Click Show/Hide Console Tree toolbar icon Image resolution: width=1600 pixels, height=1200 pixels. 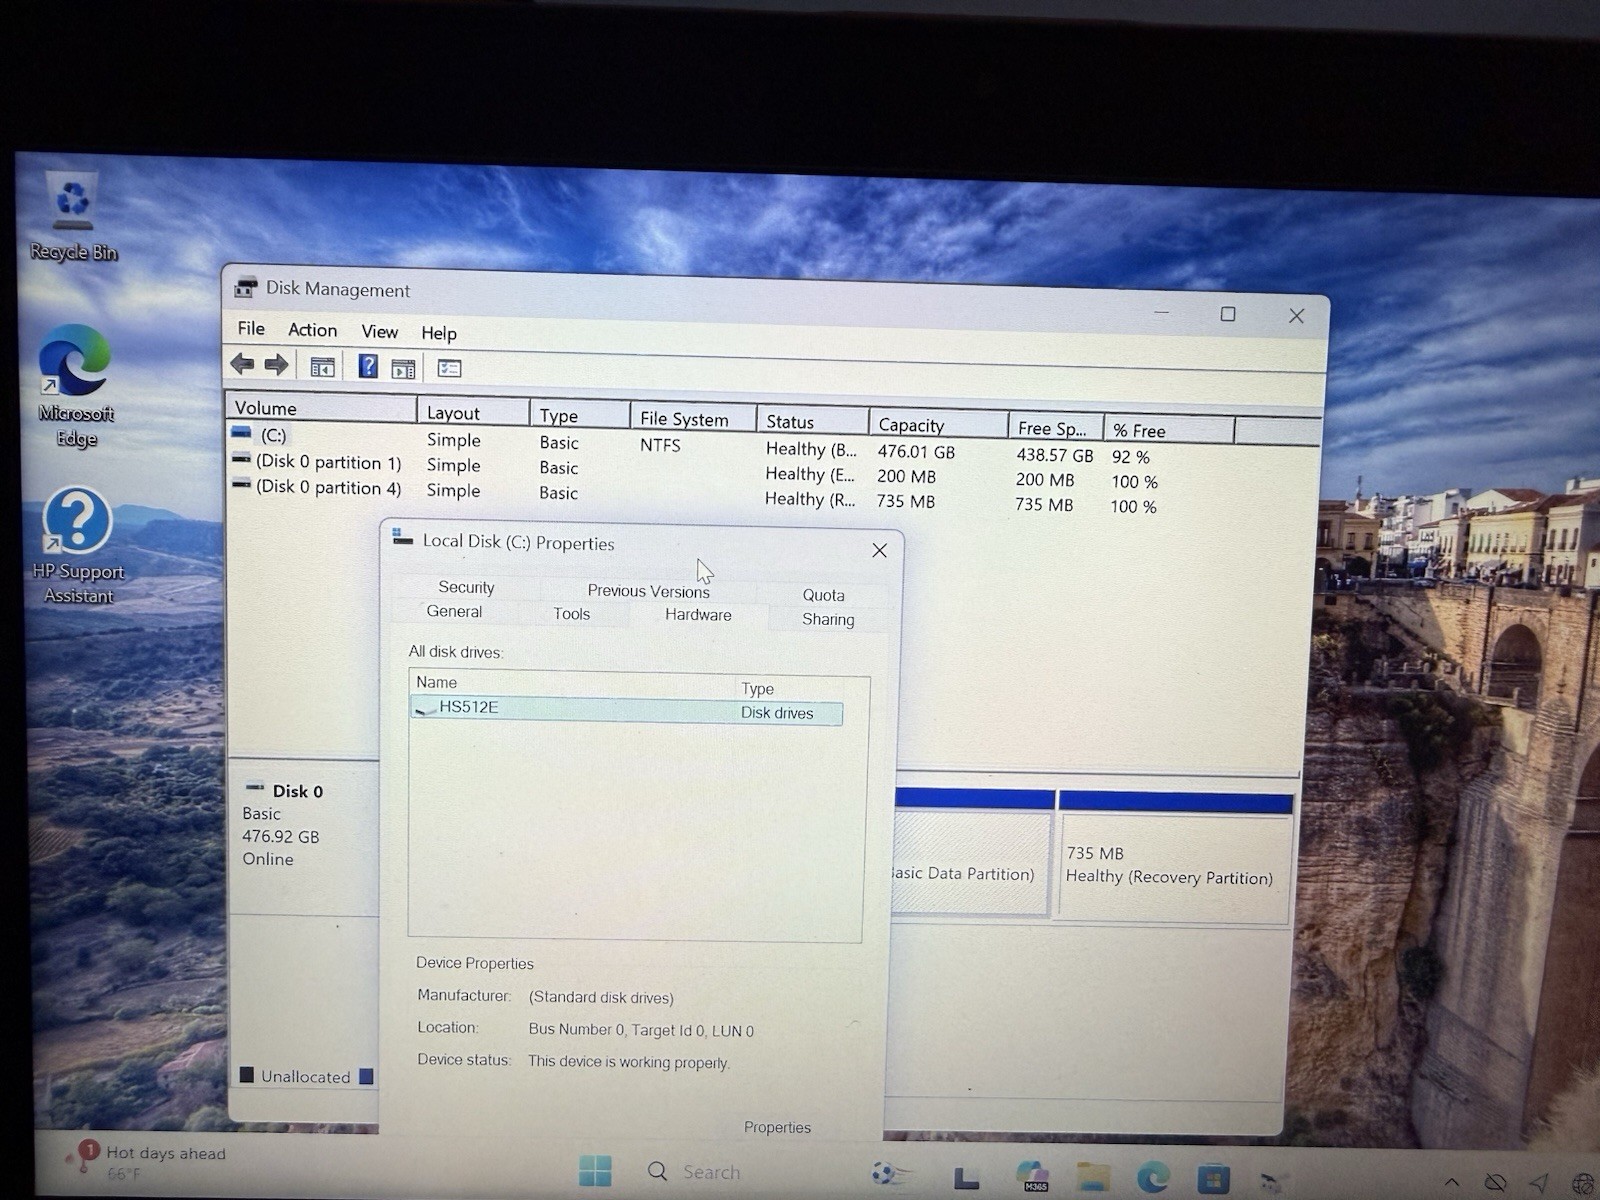(322, 367)
